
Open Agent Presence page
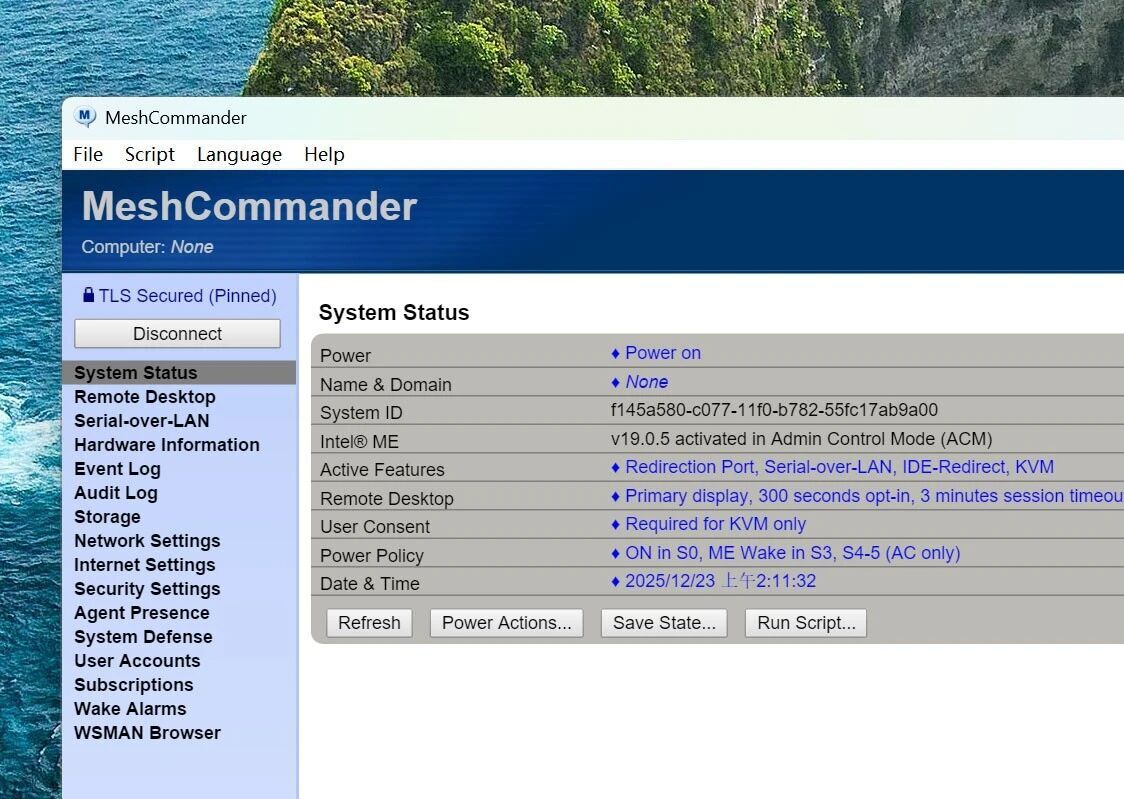click(x=142, y=613)
